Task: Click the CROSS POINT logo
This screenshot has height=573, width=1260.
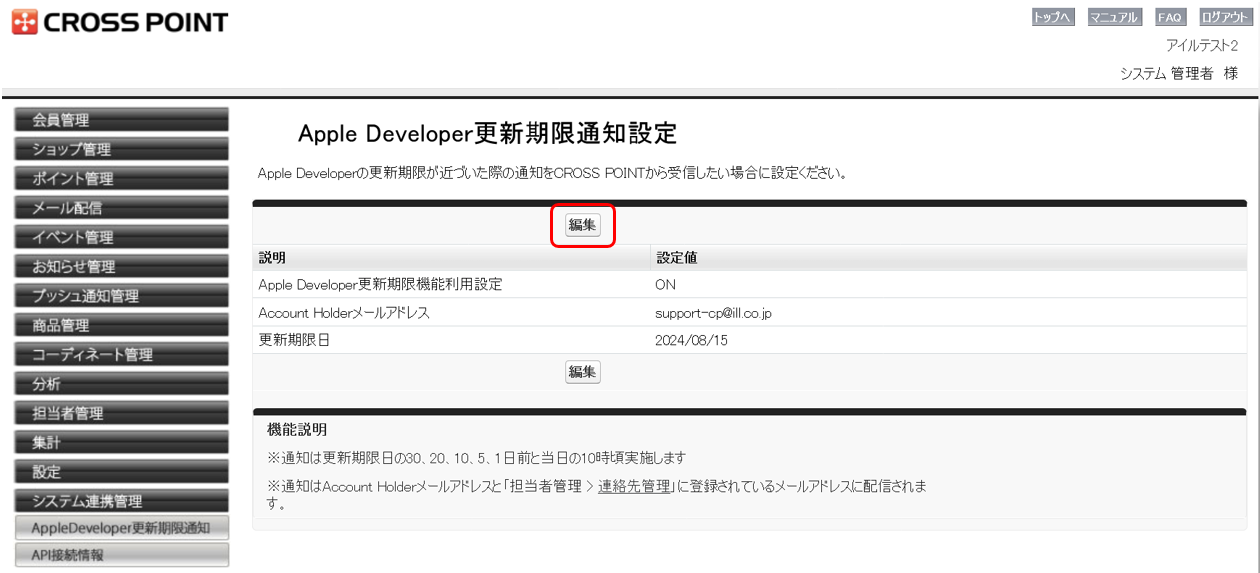Action: pyautogui.click(x=120, y=22)
